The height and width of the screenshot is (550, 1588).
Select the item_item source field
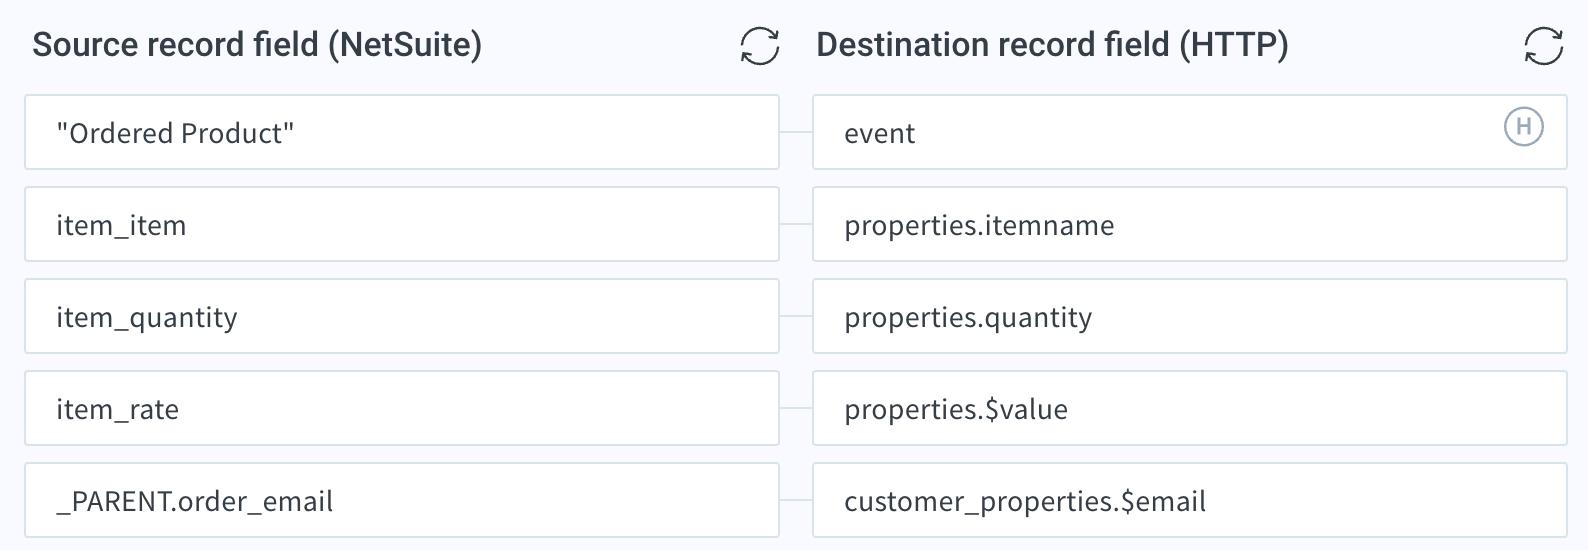click(x=402, y=224)
